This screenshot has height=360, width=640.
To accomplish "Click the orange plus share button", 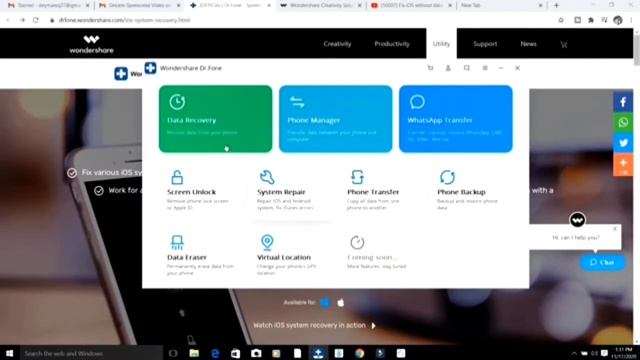I will pos(623,164).
